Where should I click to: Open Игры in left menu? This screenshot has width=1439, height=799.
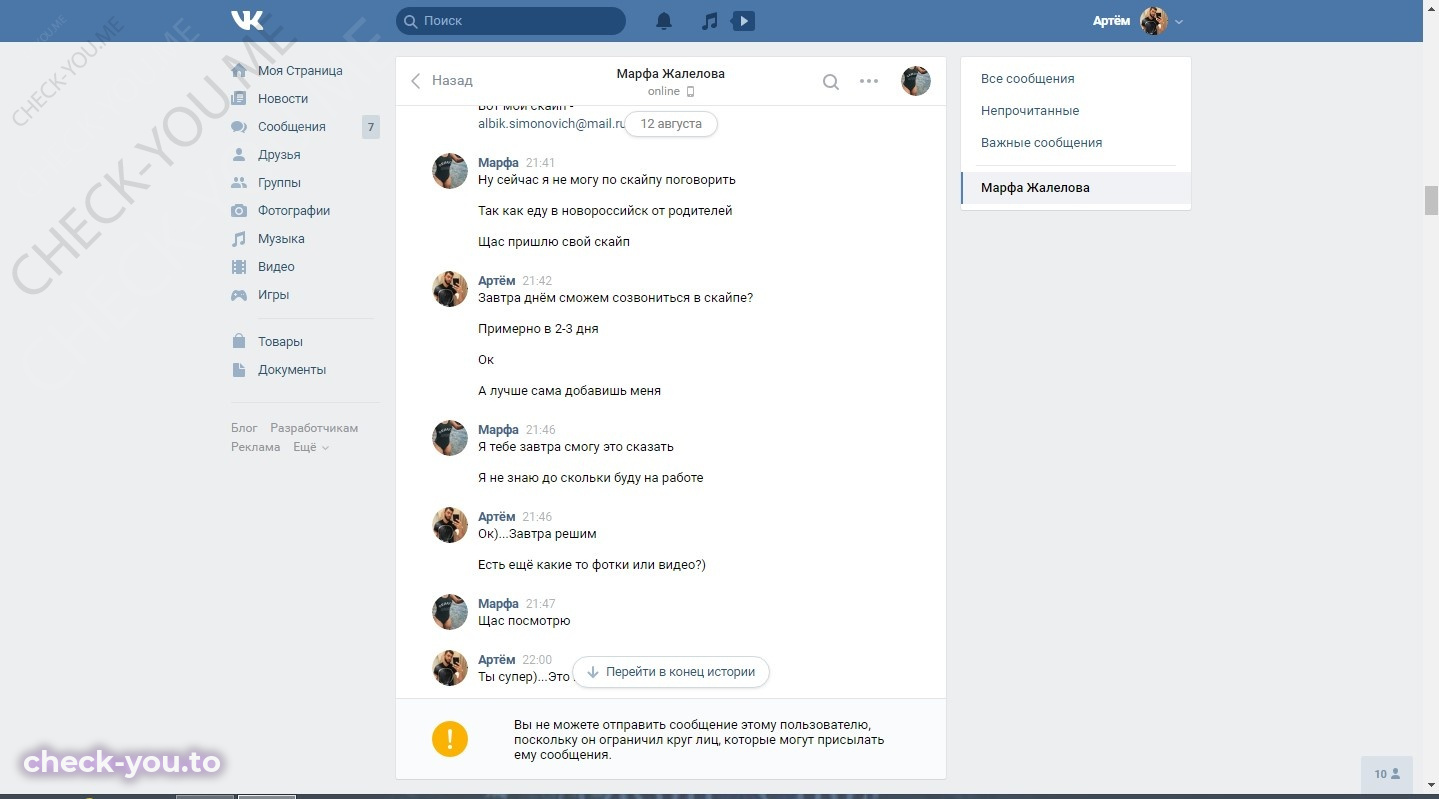click(x=273, y=295)
